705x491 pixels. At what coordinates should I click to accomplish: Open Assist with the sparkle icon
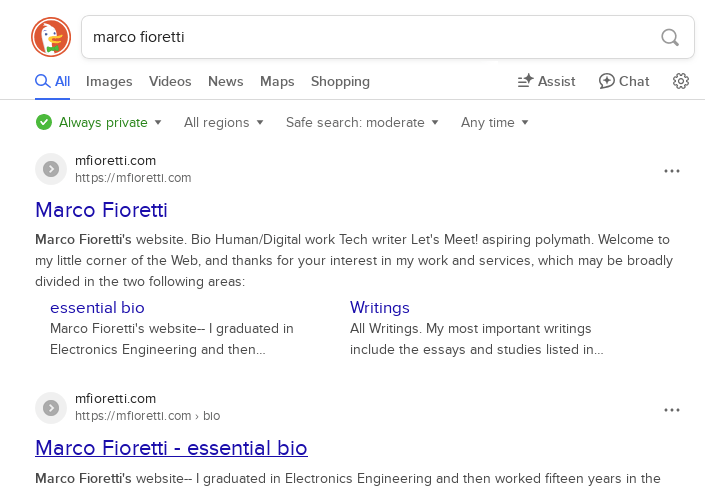click(546, 81)
